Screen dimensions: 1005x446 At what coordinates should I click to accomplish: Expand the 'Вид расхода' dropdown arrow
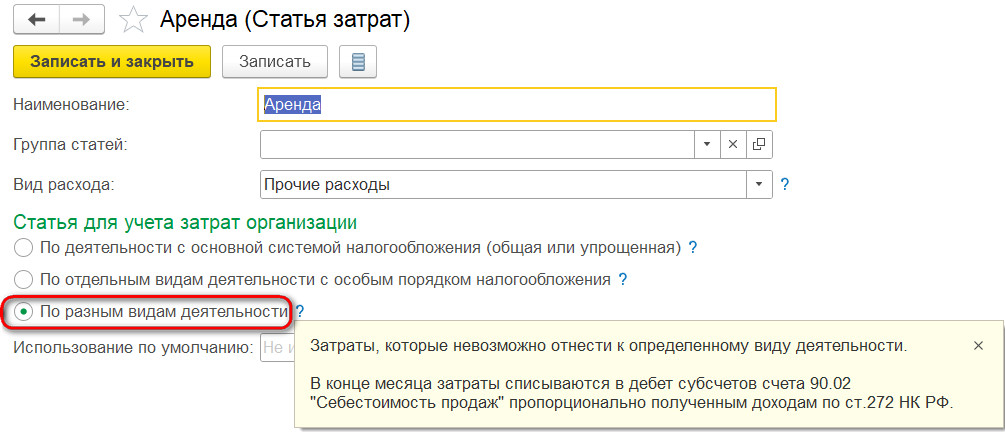760,185
